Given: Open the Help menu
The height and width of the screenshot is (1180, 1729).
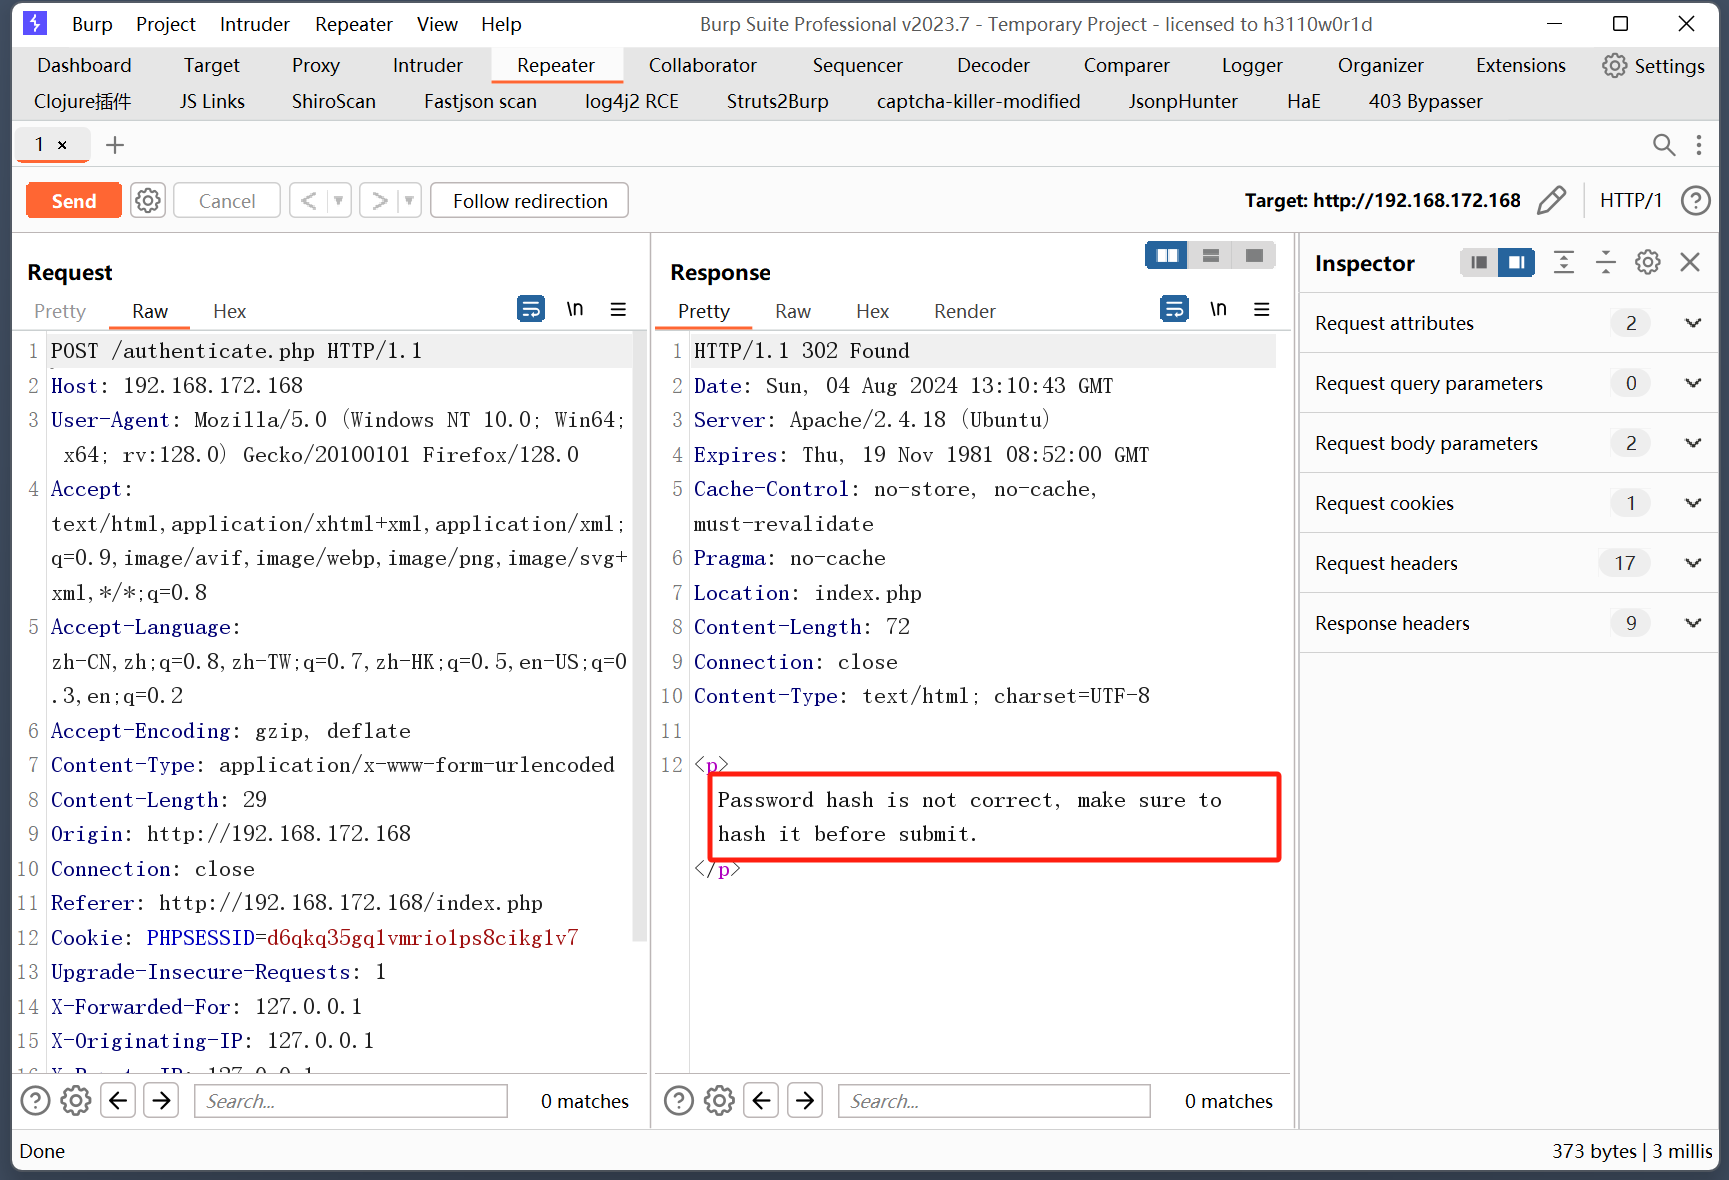Looking at the screenshot, I should (501, 24).
